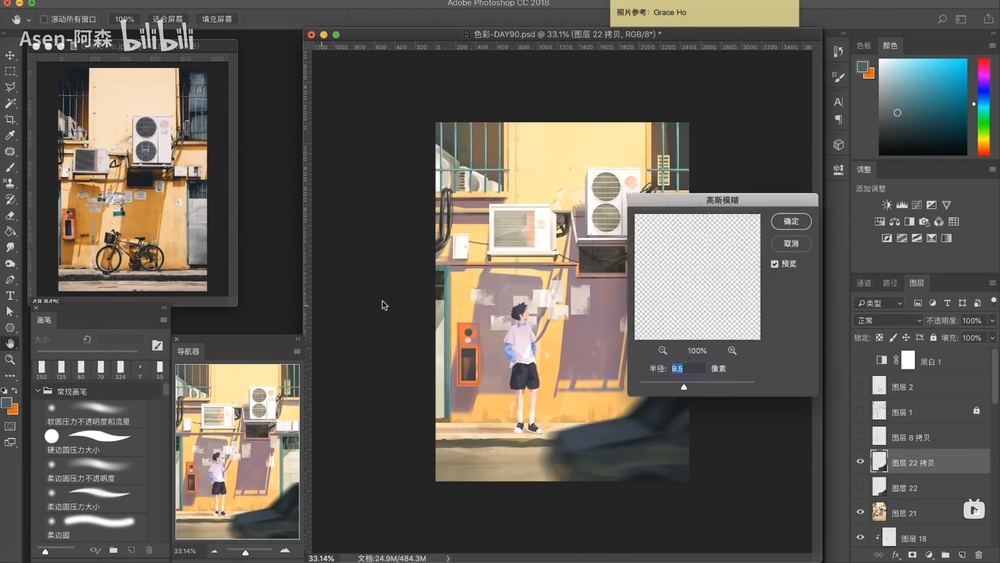Add a Brightness/Contrast adjustment sun icon
Viewport: 1000px width, 563px height.
[886, 205]
